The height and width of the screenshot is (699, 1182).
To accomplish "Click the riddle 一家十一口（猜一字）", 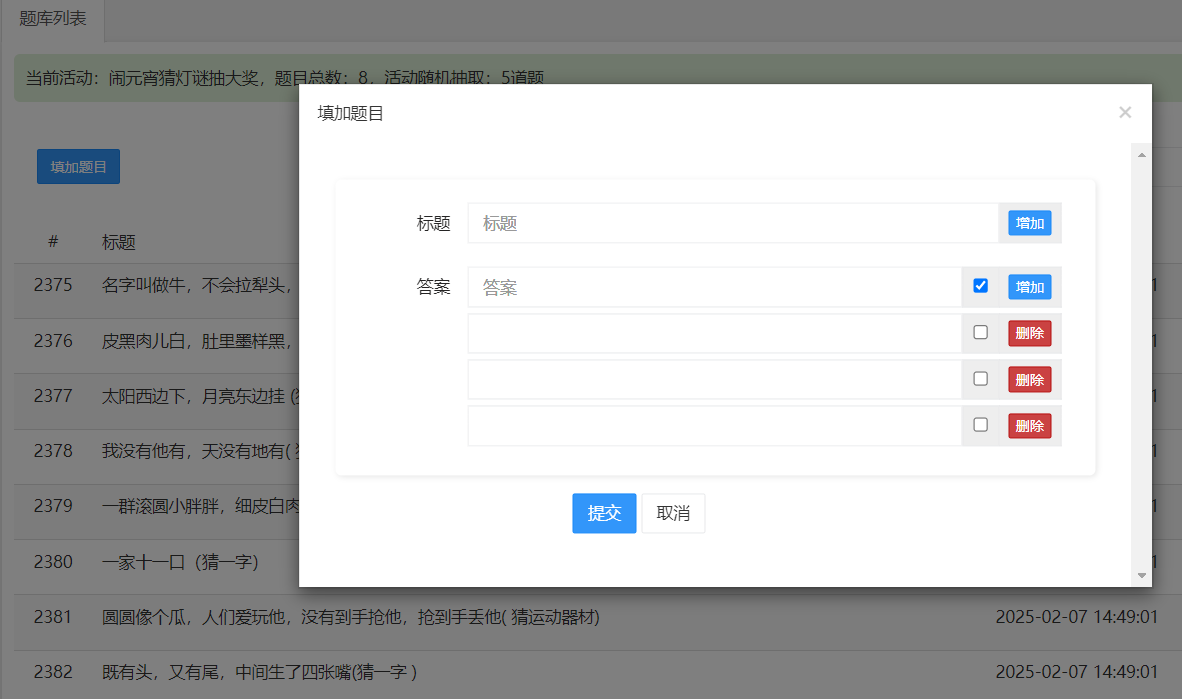I will [180, 562].
